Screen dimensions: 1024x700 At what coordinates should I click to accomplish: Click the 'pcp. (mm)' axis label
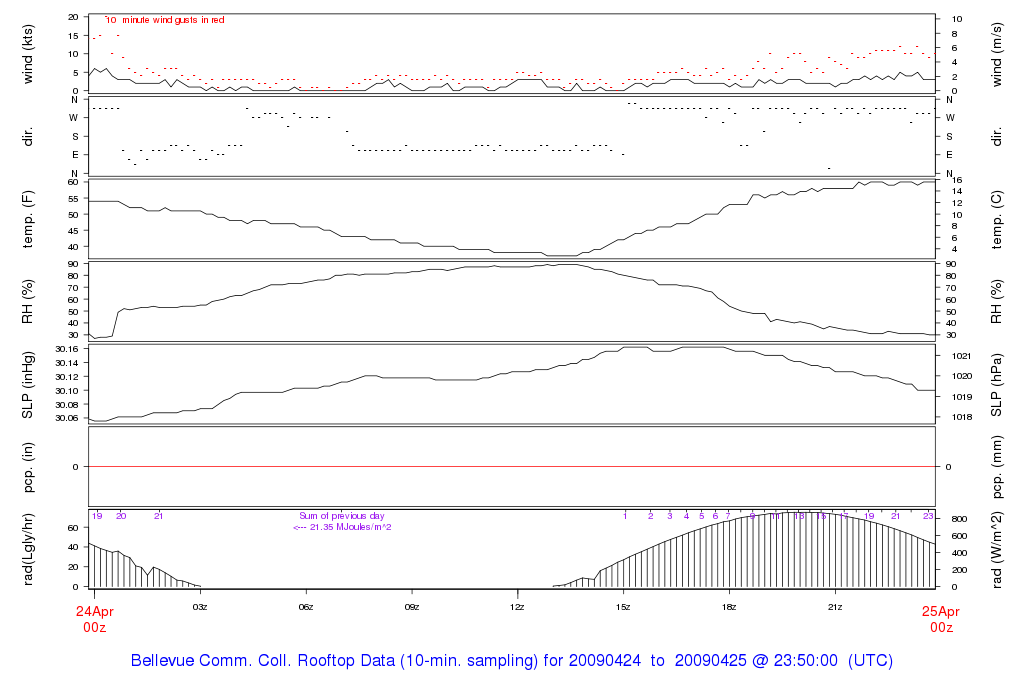[x=997, y=467]
